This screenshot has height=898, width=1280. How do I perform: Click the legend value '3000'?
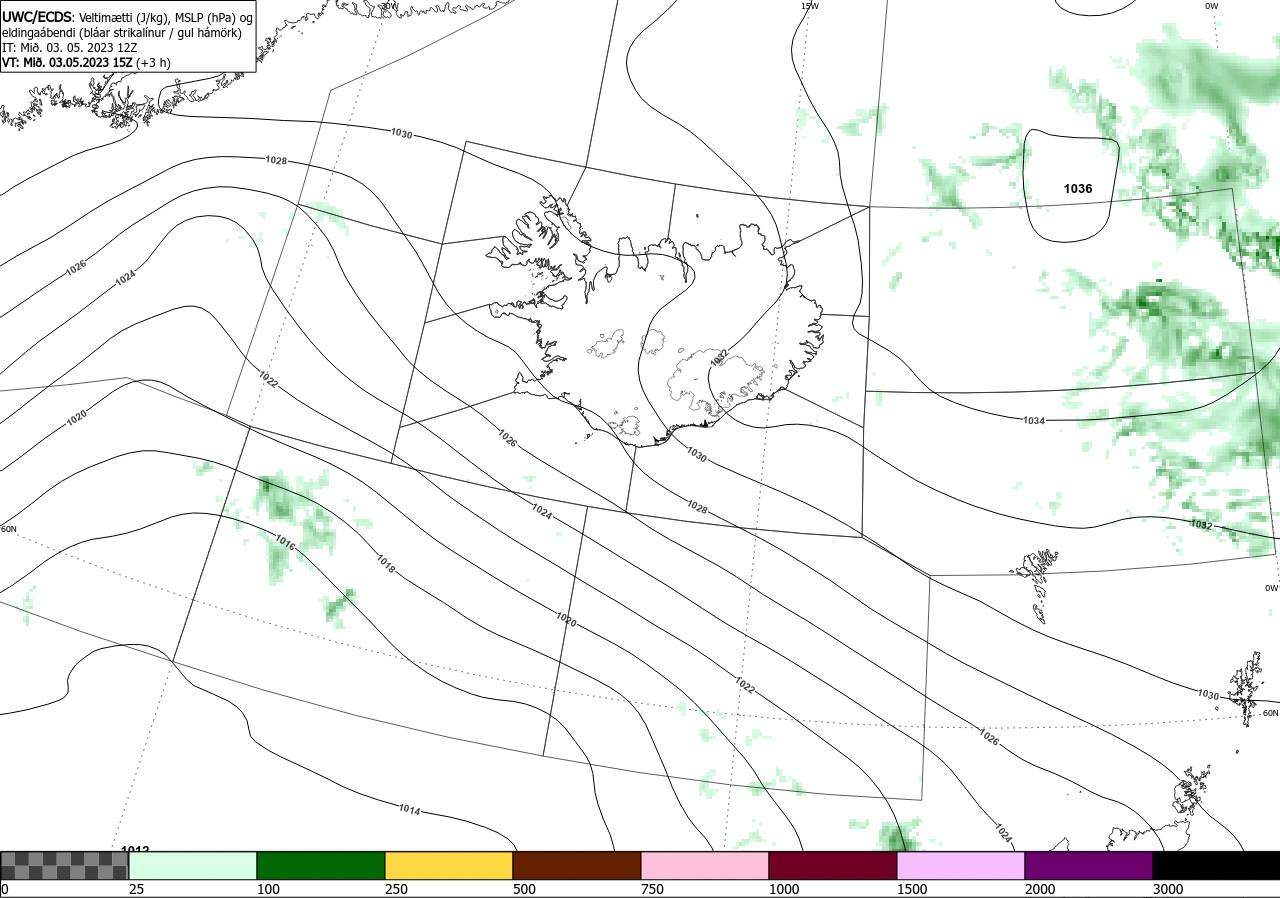[1167, 889]
